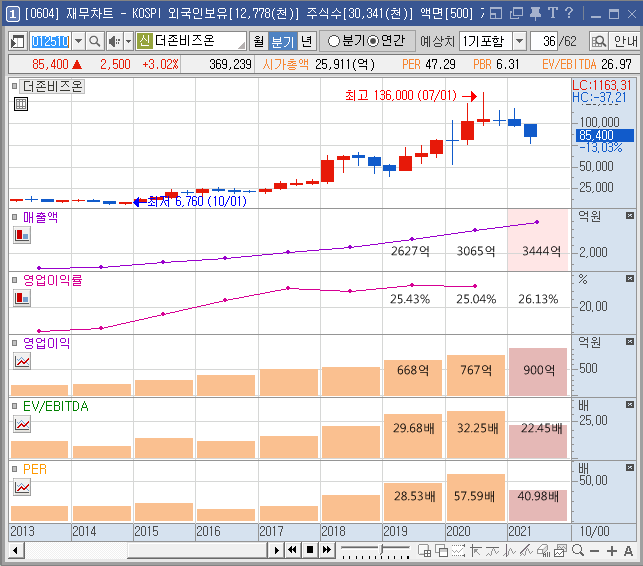Toggle the small square next to 영업이익 label
This screenshot has width=643, height=566.
[x=15, y=343]
